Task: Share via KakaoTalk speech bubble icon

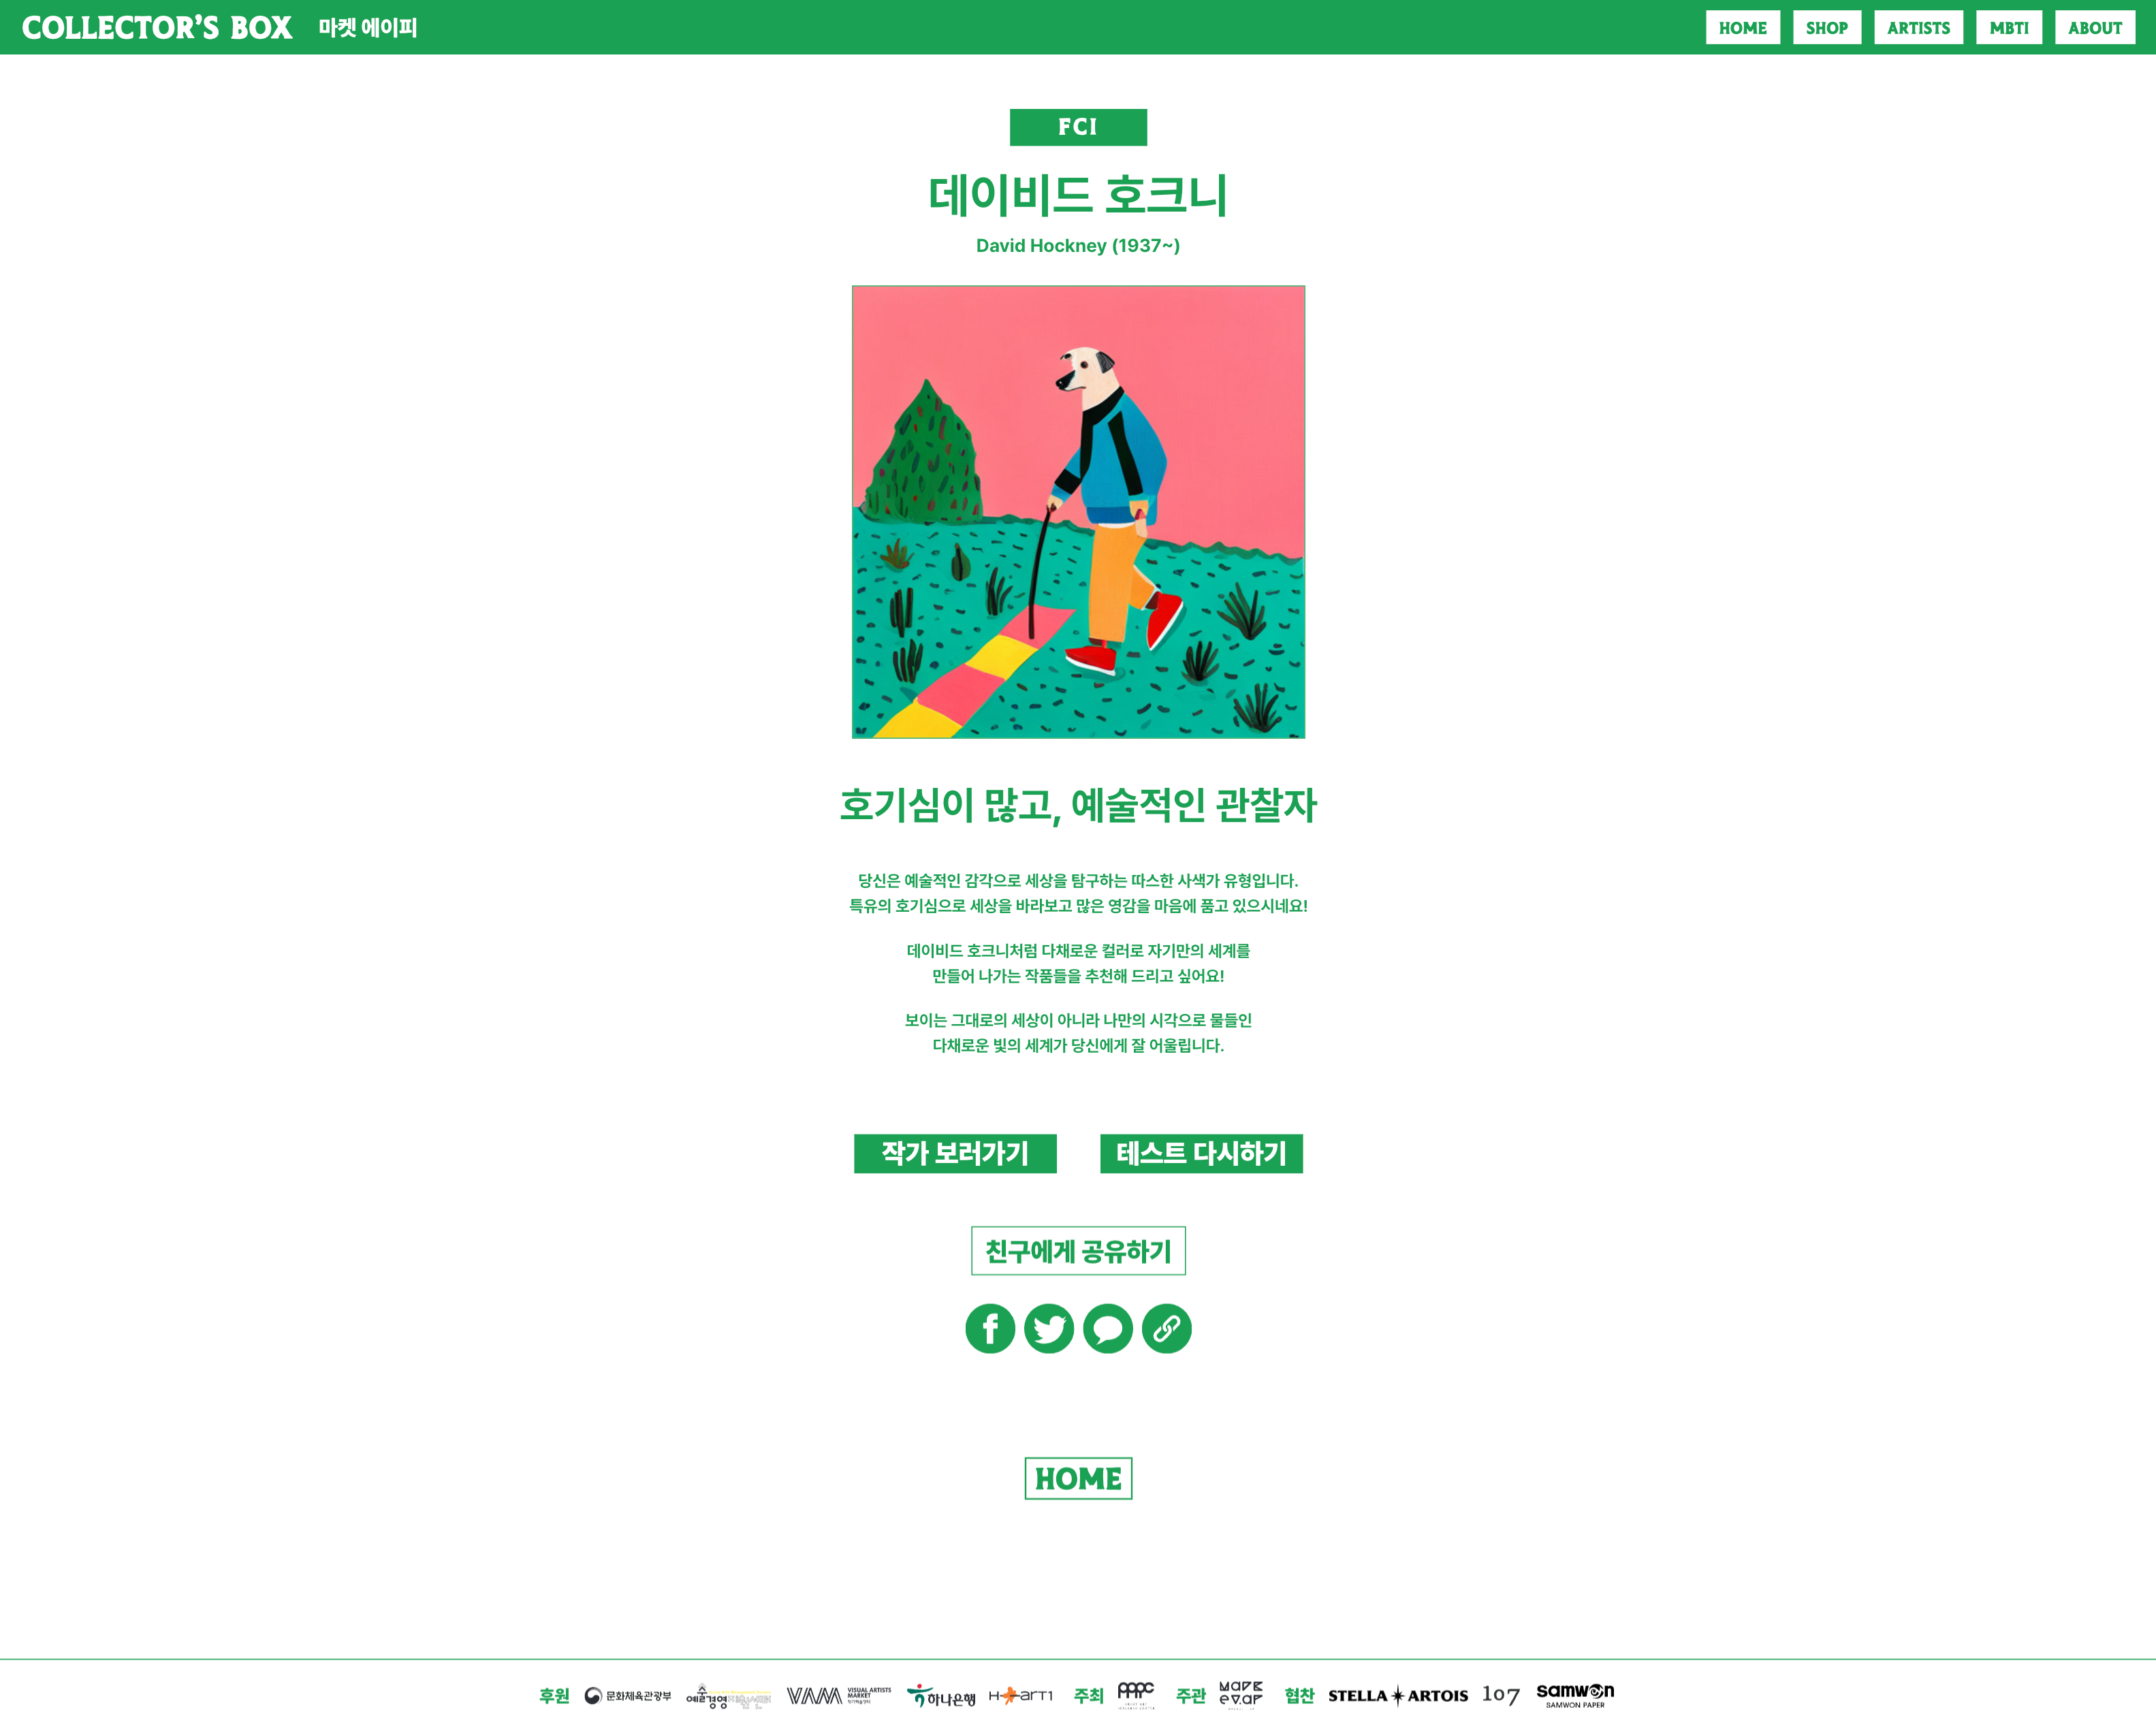Action: (x=1108, y=1328)
